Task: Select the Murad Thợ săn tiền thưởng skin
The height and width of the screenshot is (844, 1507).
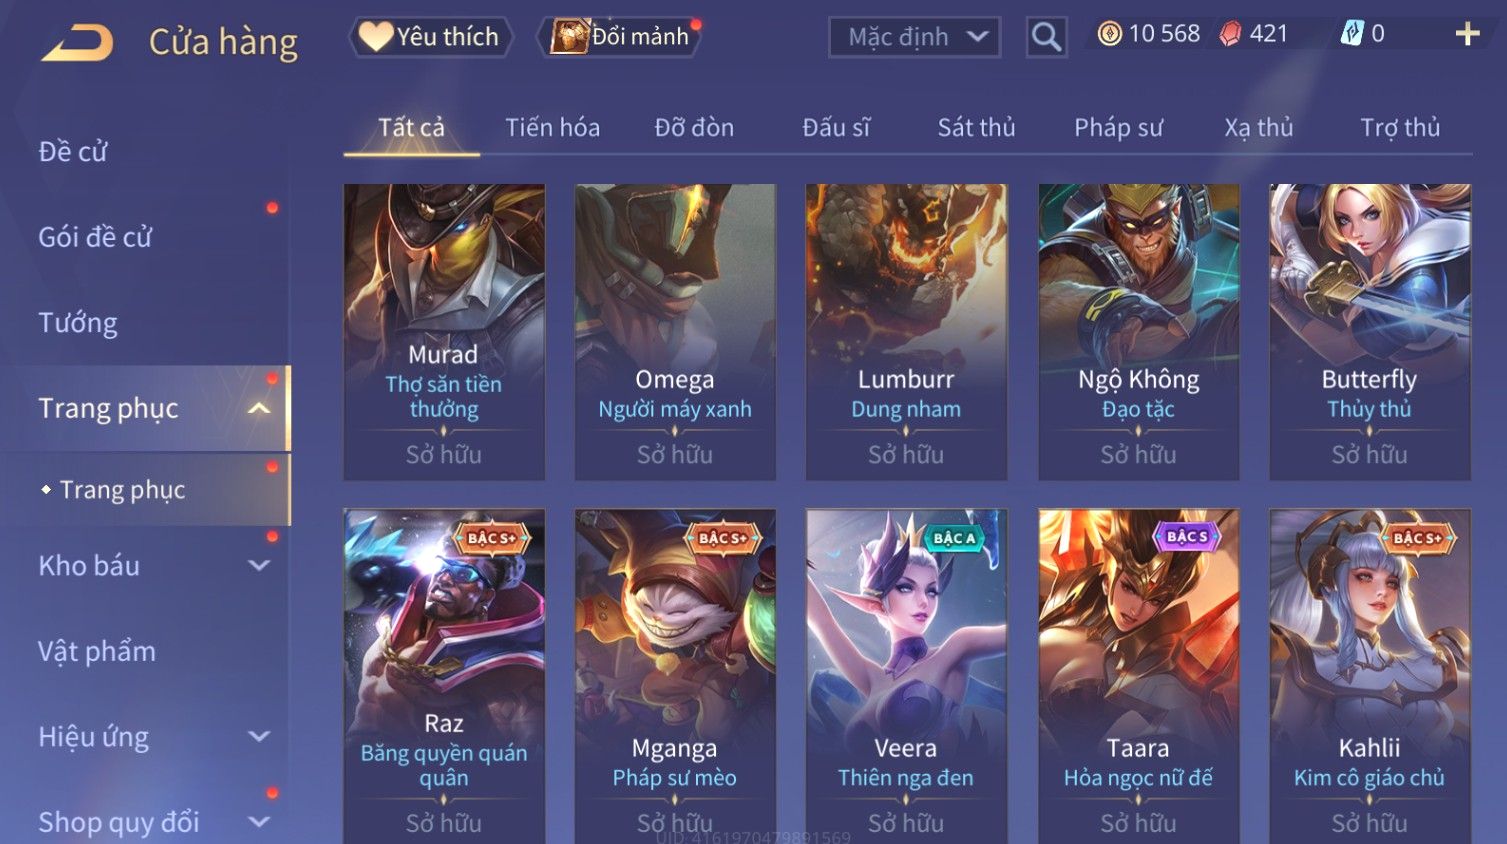Action: 444,332
